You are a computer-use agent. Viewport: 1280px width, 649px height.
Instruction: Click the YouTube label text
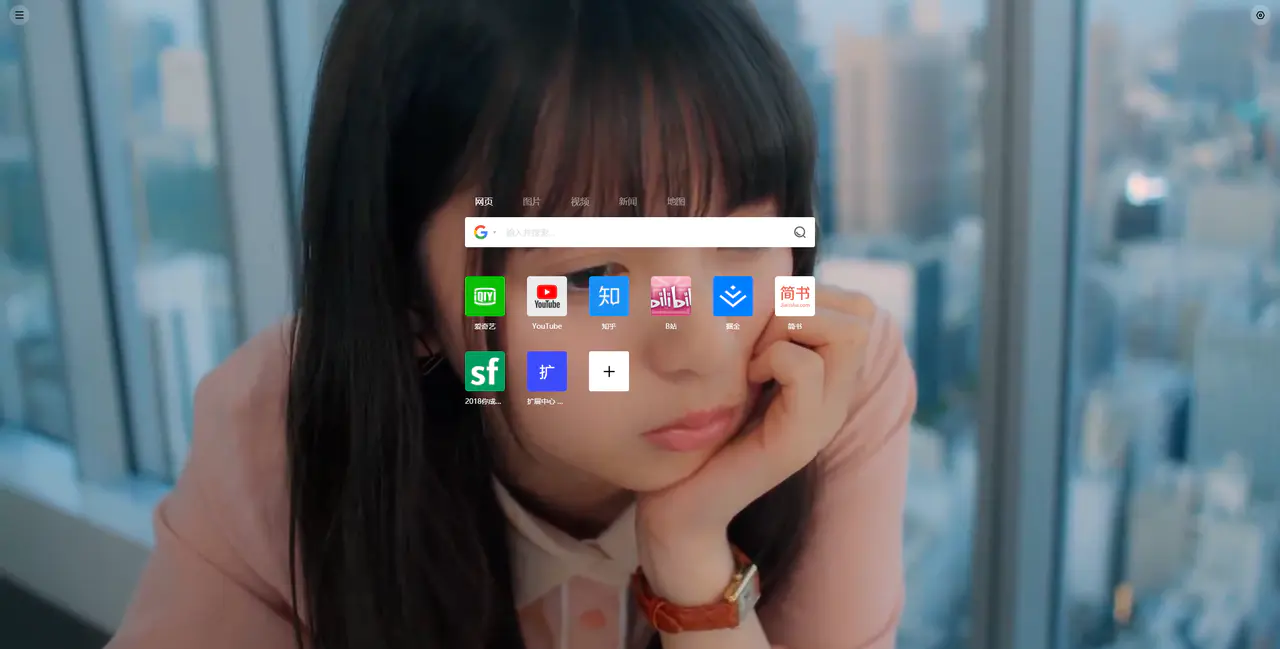(x=547, y=326)
